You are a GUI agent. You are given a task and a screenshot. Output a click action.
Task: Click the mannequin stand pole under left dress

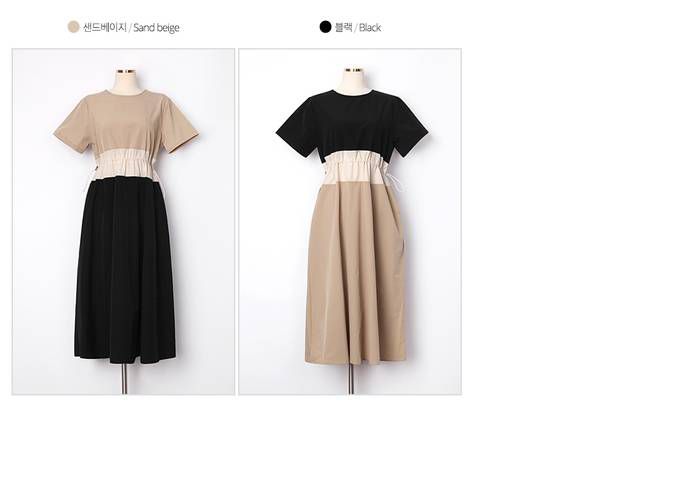point(125,379)
